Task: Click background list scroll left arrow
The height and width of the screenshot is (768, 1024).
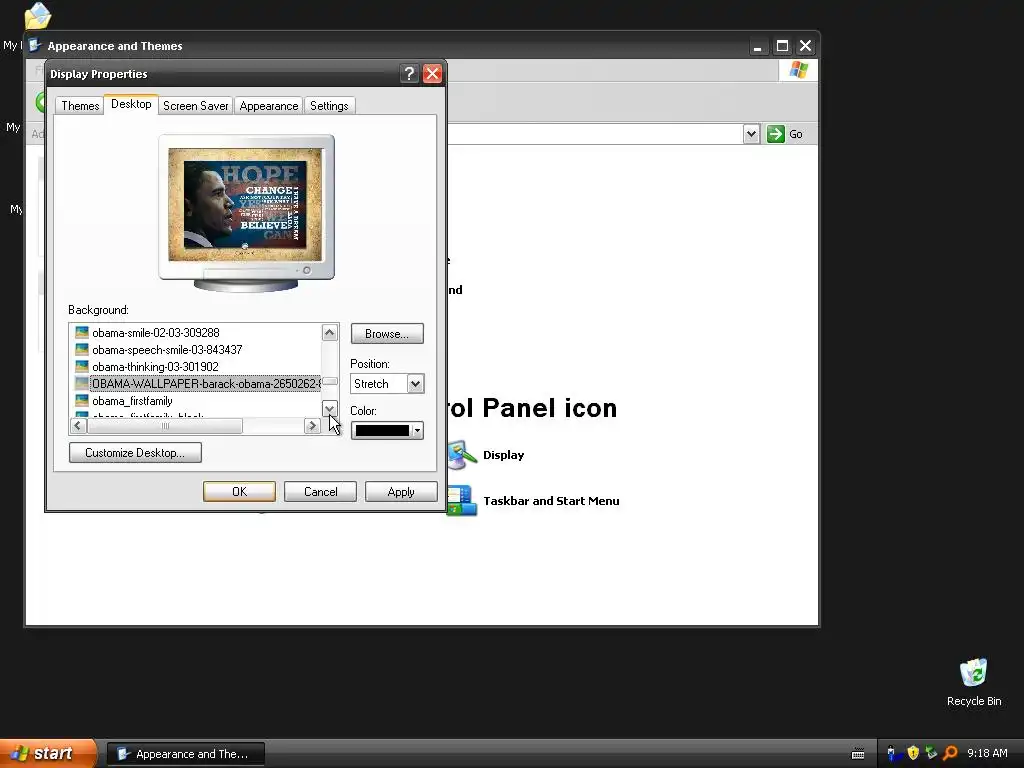Action: [78, 426]
